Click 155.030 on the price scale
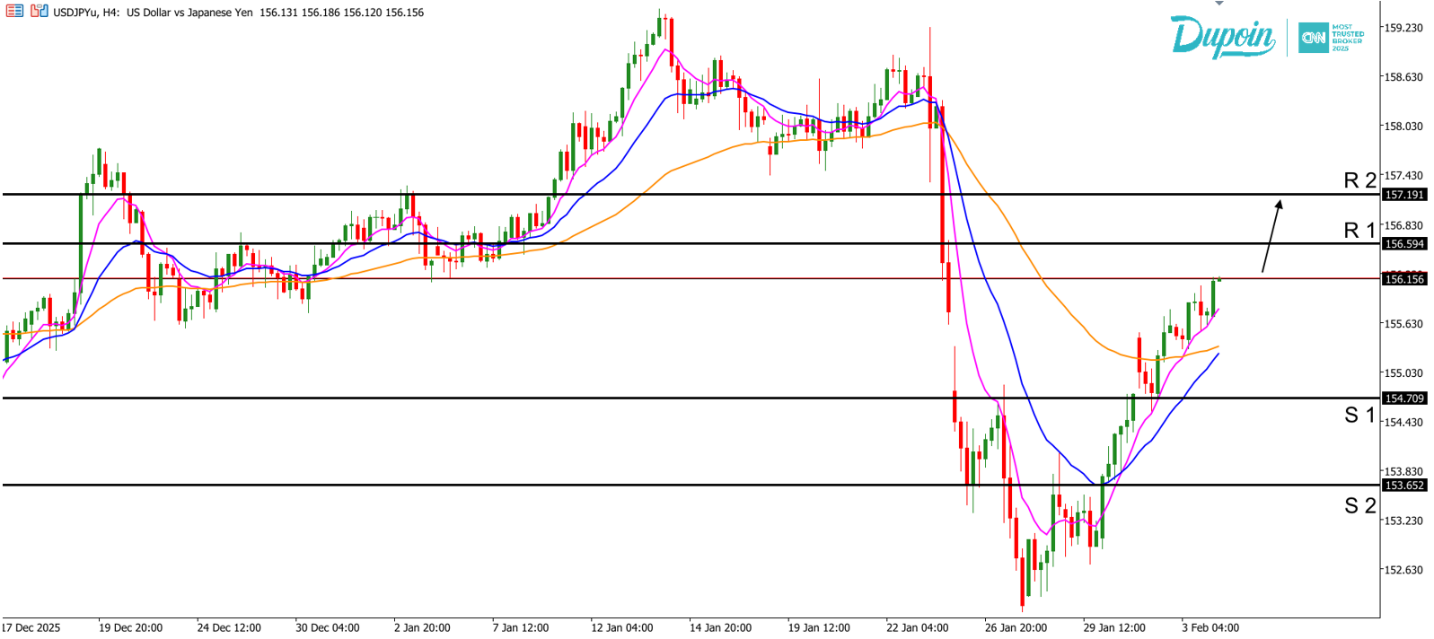Viewport: 1434px width, 639px height. 1403,372
